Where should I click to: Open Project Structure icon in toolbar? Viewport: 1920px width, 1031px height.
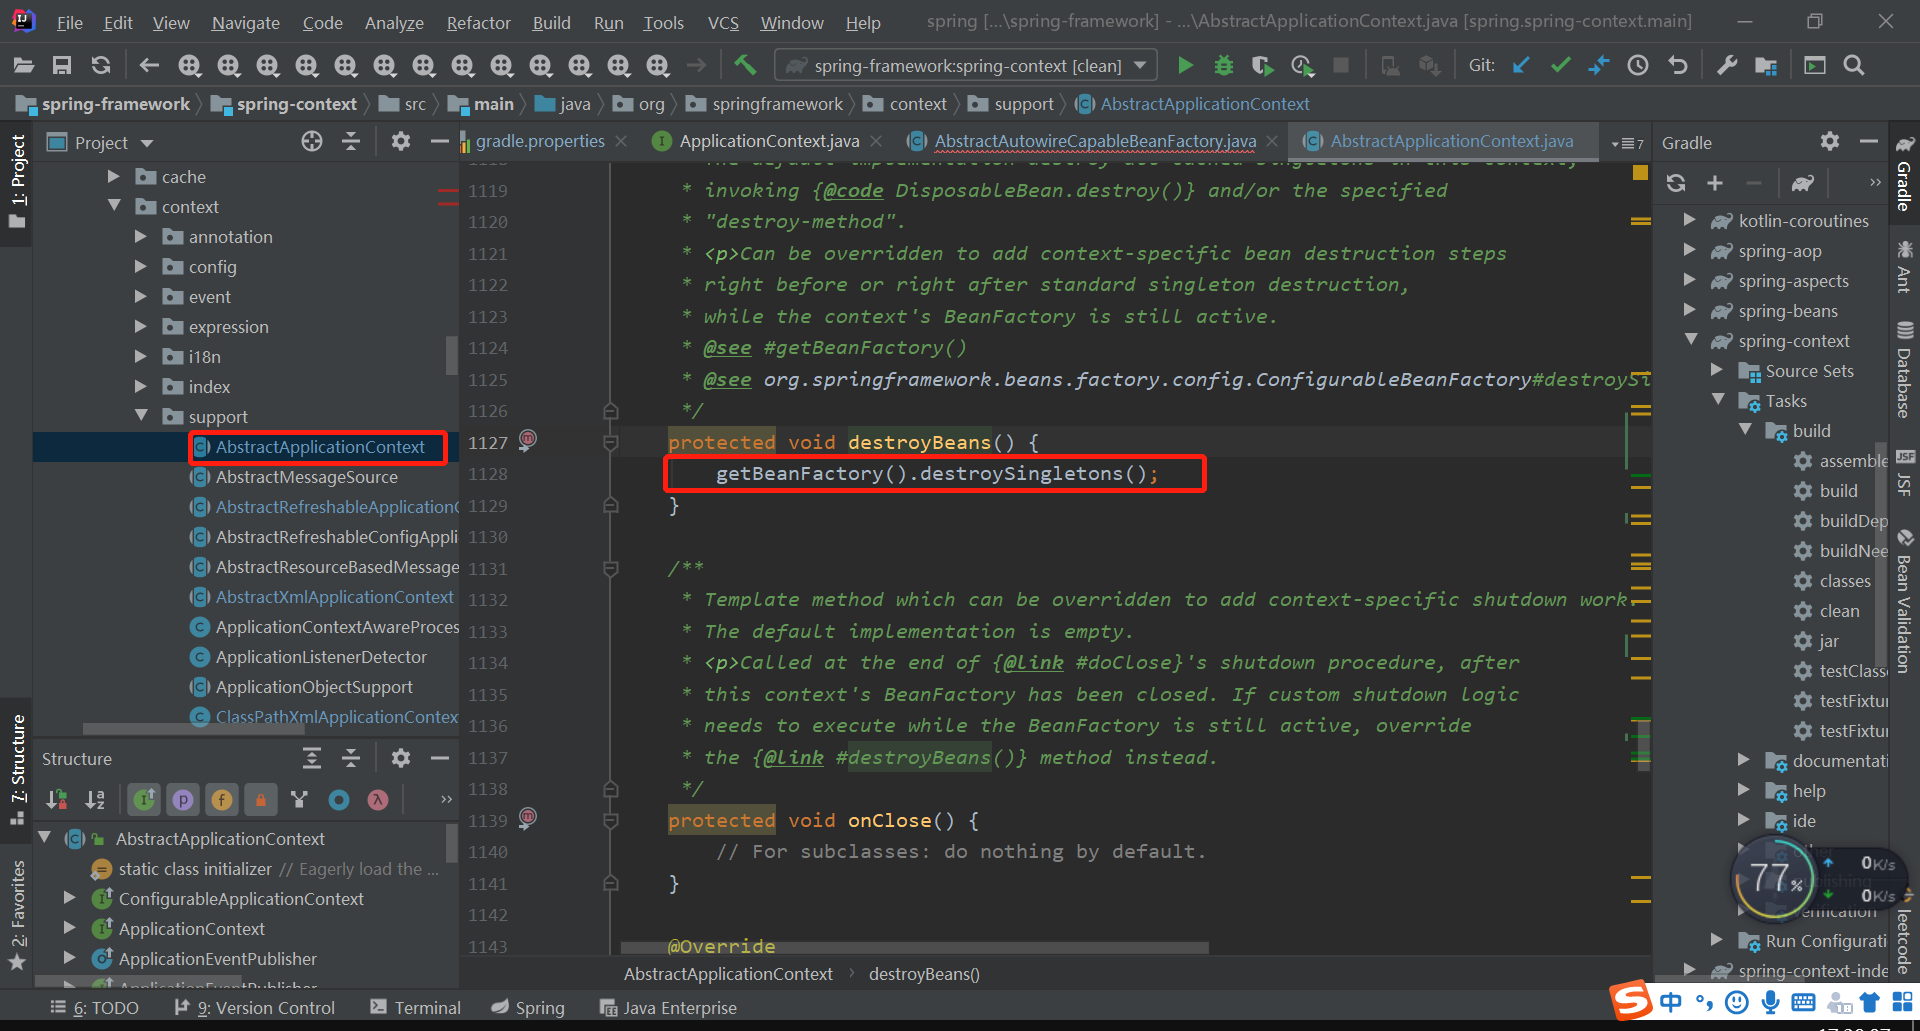(1766, 65)
